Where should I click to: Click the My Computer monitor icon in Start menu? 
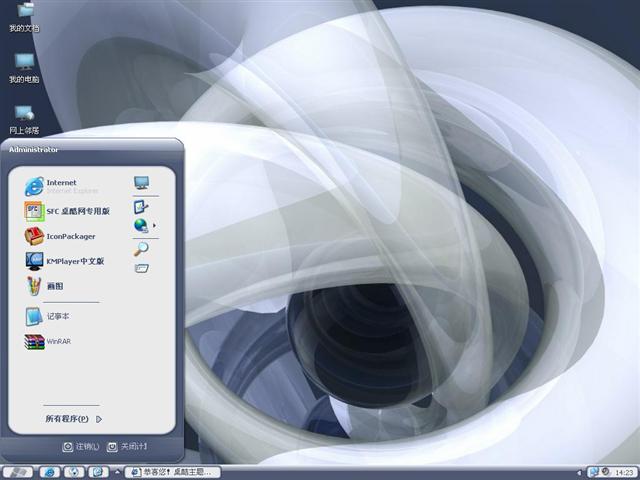pyautogui.click(x=141, y=183)
